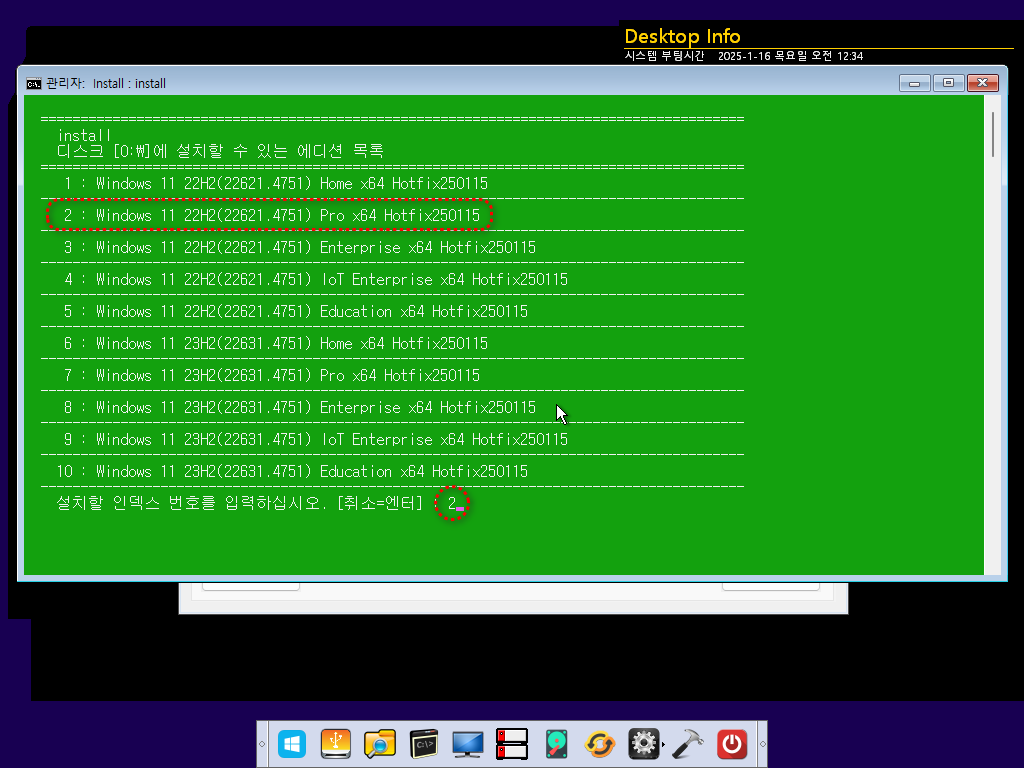
Task: Launch the green hard disk icon in the dock
Action: click(556, 744)
